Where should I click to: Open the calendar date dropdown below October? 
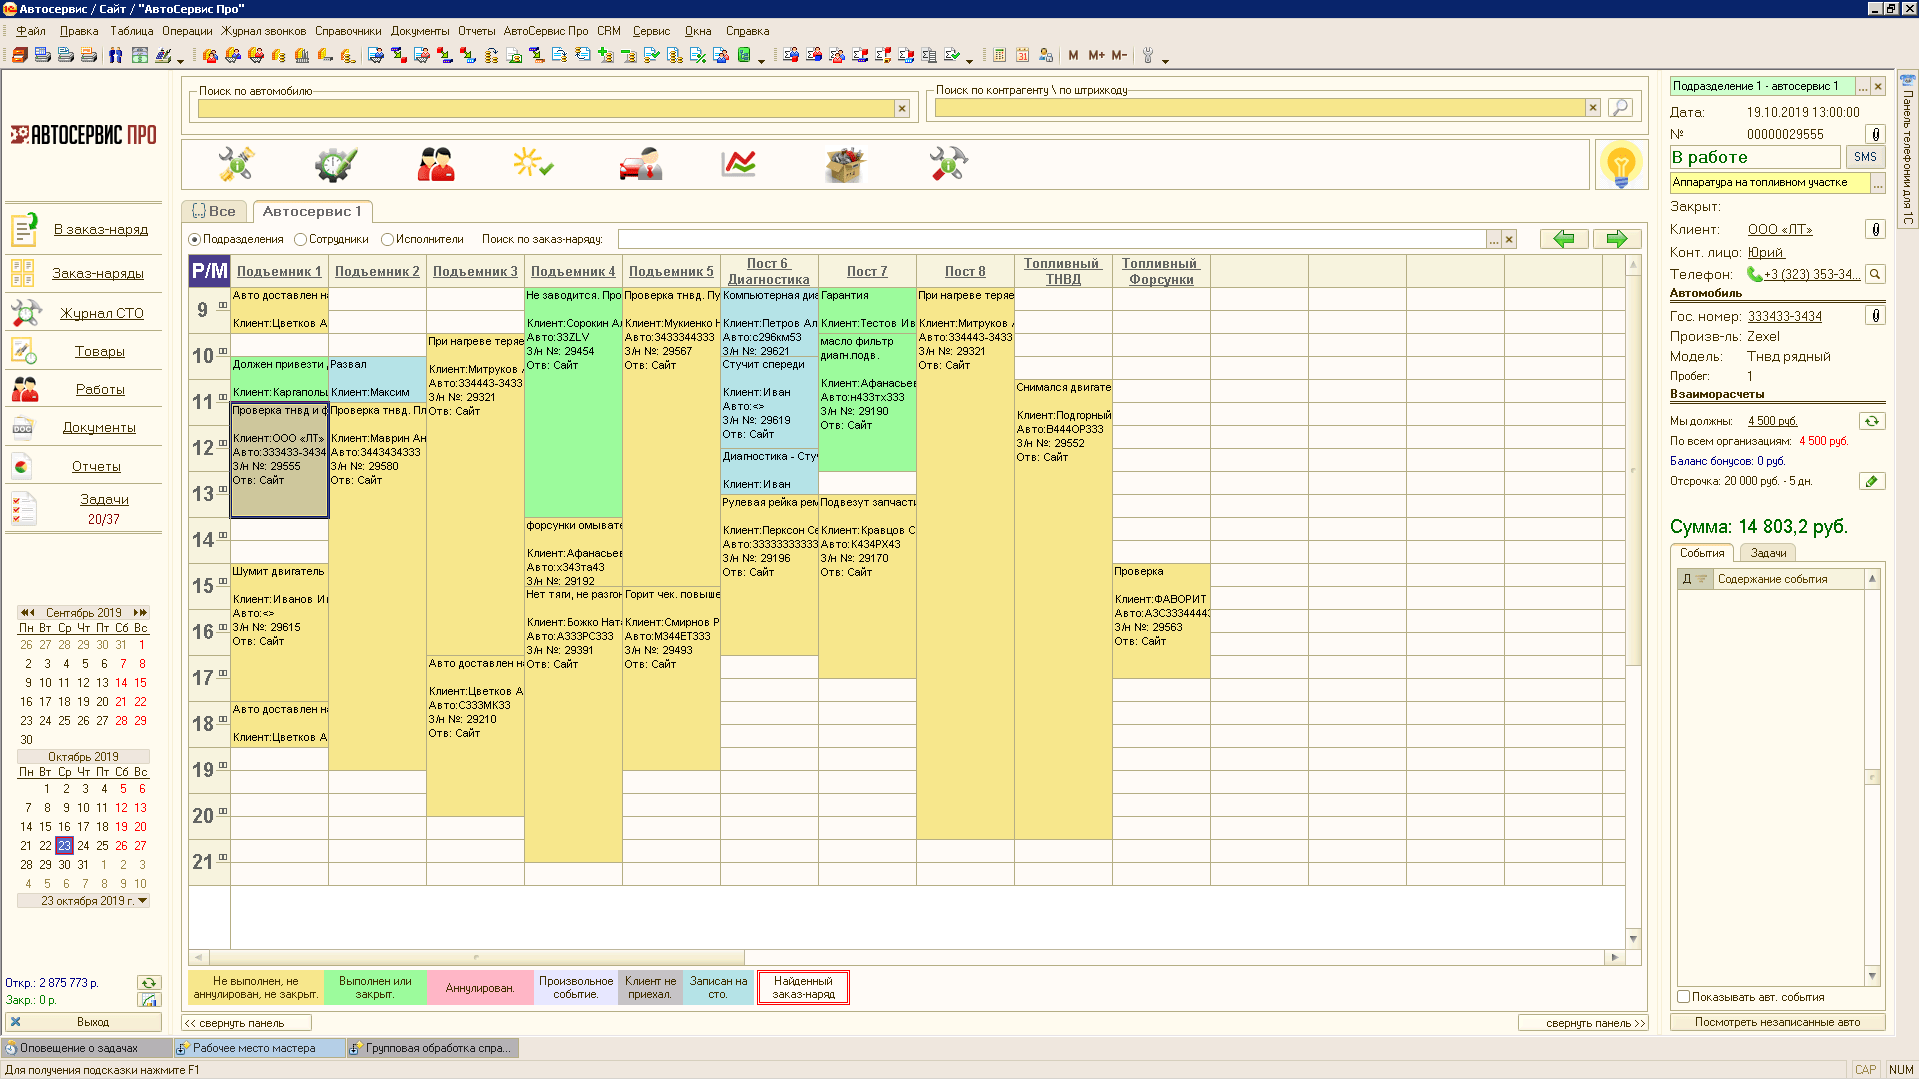pyautogui.click(x=143, y=901)
